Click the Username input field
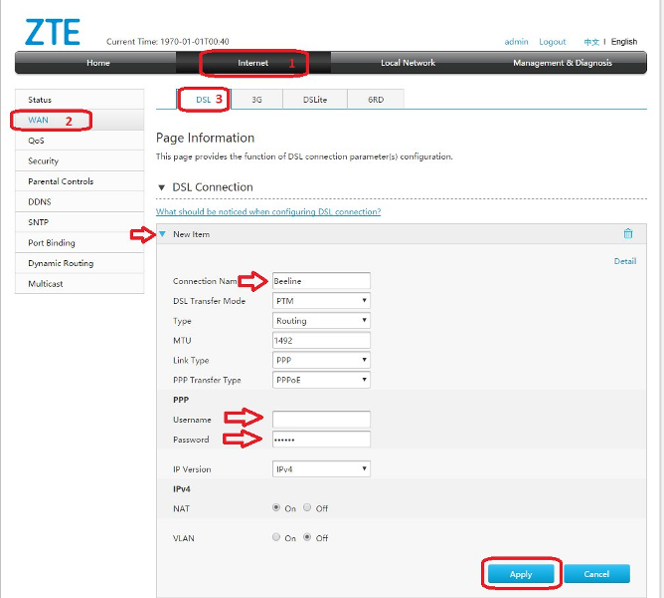 [321, 420]
